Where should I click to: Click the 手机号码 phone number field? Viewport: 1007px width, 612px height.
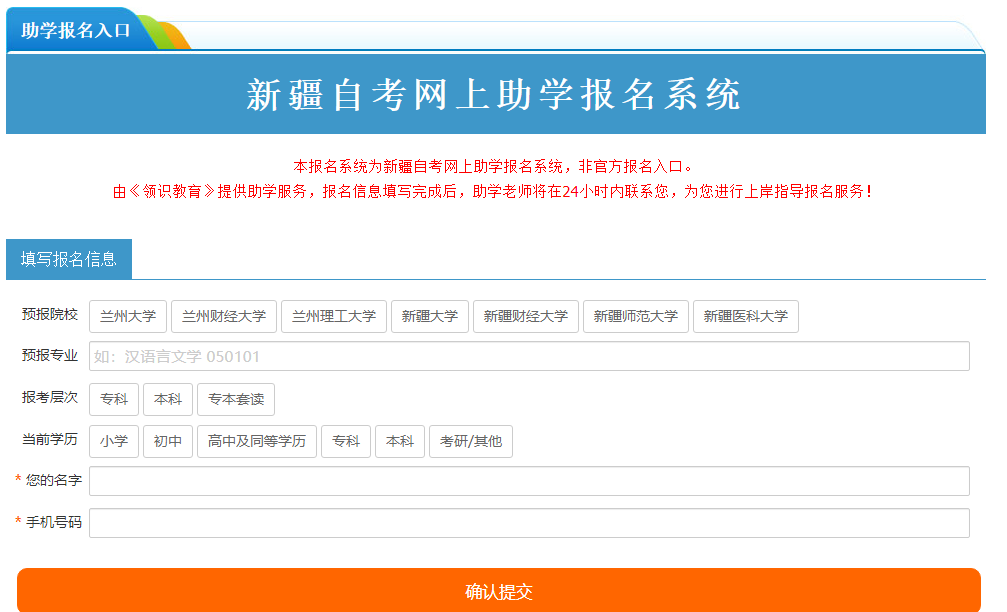[x=528, y=522]
